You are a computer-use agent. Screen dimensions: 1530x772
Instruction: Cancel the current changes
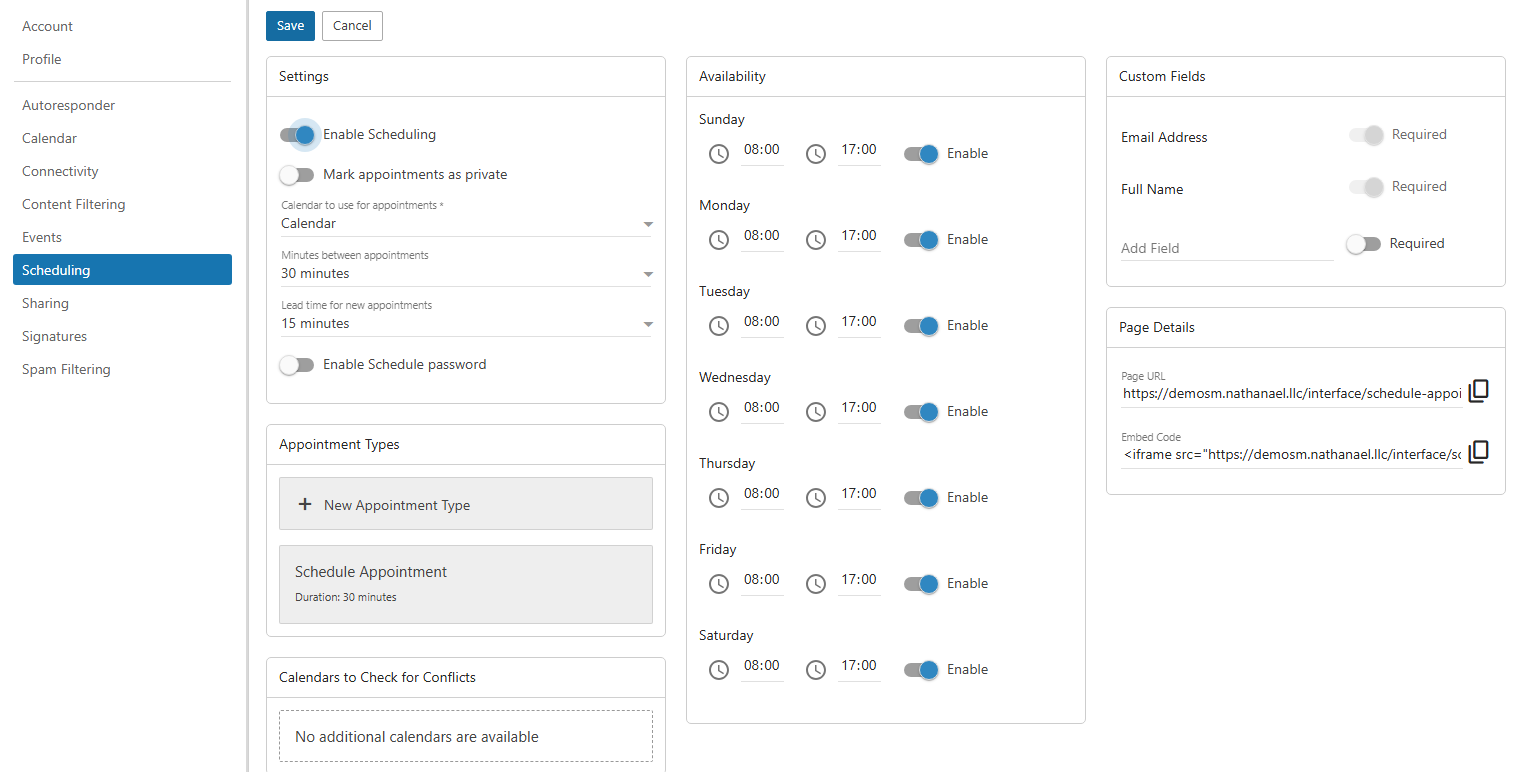pyautogui.click(x=351, y=25)
